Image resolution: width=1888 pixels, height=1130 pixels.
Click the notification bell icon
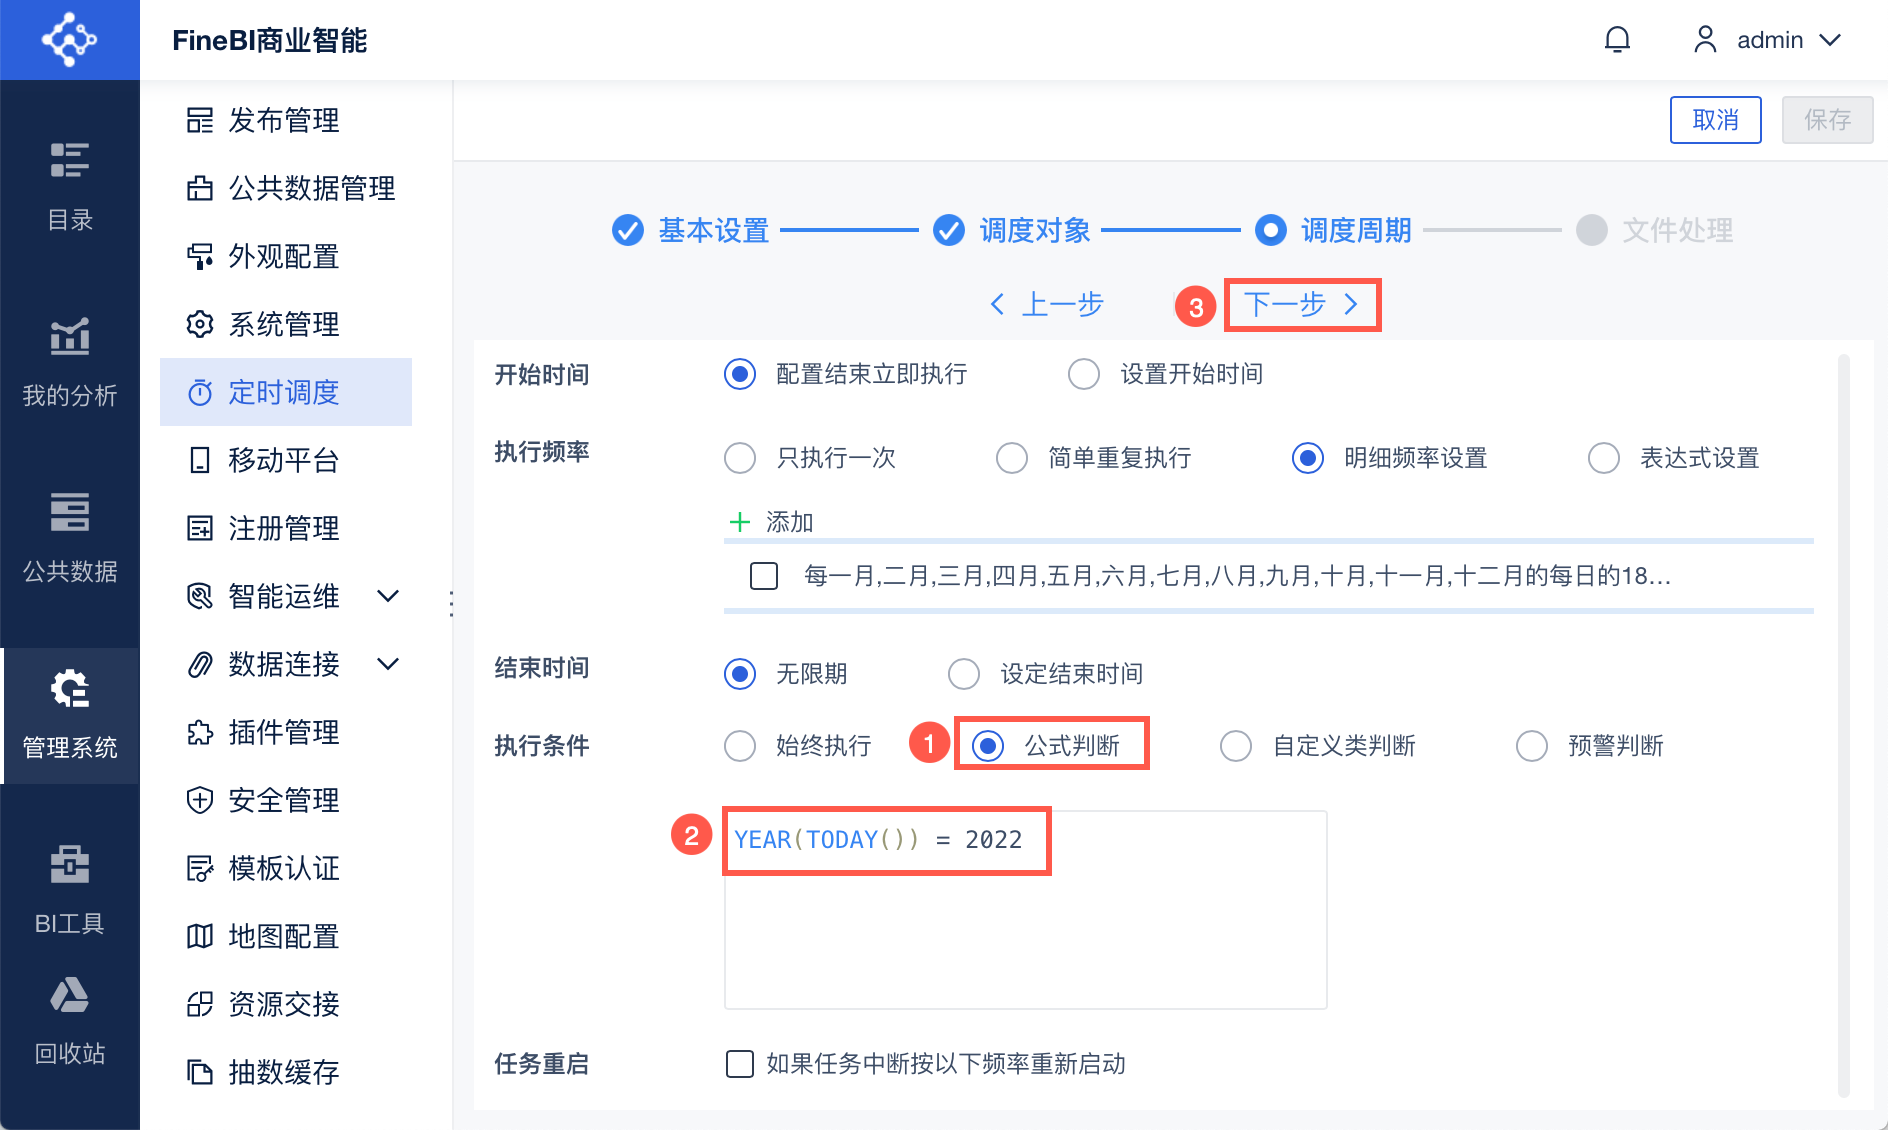1617,40
